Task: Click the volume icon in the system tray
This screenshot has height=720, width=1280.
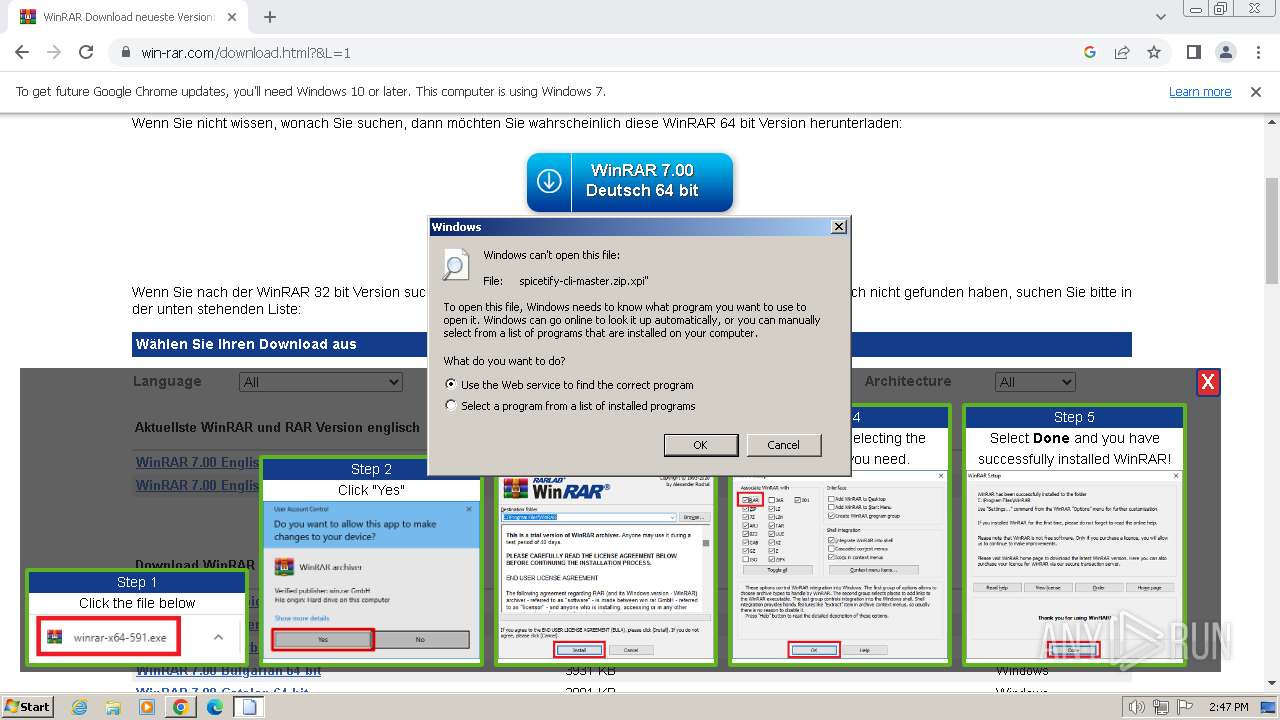Action: coord(1136,708)
